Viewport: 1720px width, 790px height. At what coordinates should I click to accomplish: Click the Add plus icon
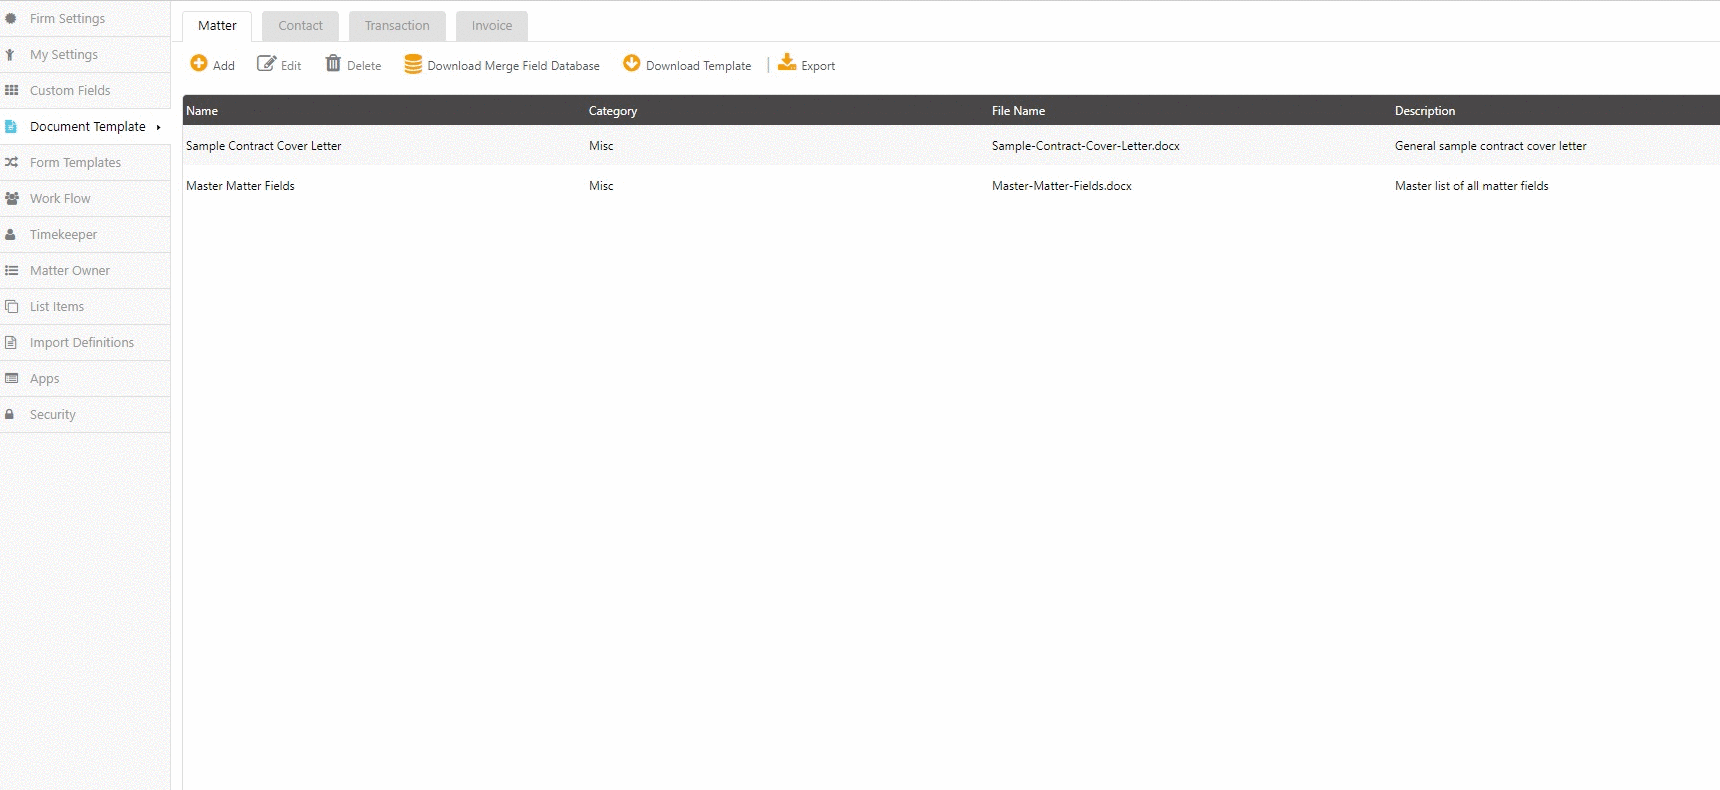[199, 64]
